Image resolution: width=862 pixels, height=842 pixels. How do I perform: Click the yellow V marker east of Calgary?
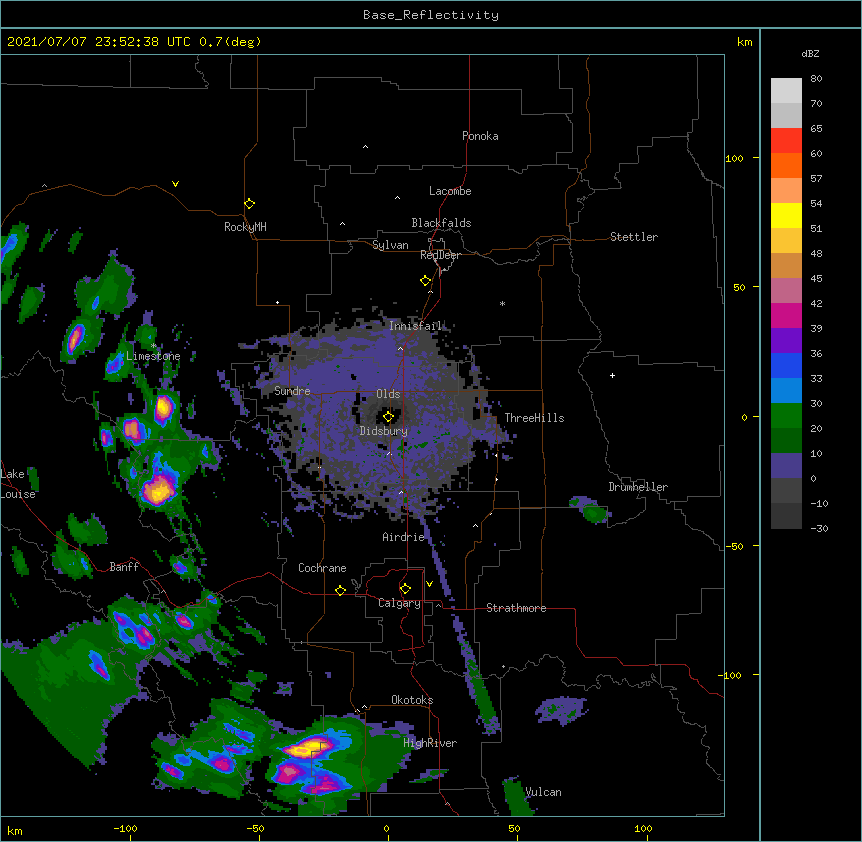click(x=429, y=584)
